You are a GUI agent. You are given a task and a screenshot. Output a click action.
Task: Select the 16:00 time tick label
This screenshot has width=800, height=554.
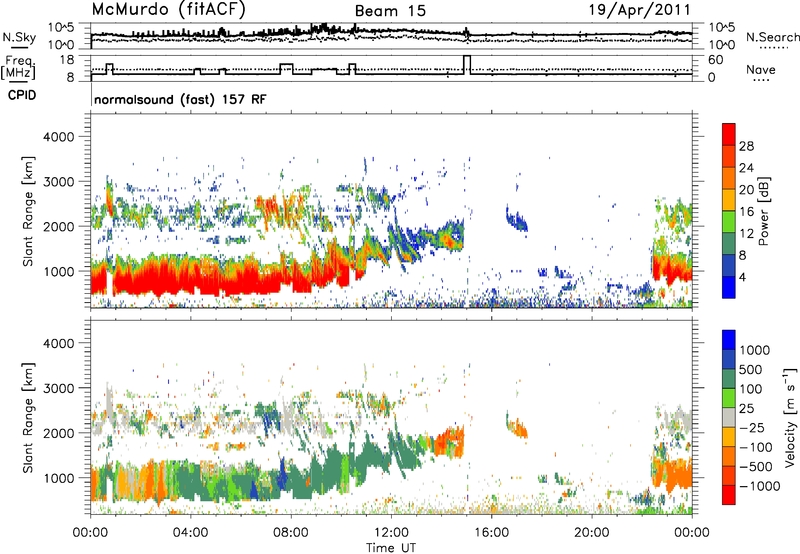click(491, 533)
